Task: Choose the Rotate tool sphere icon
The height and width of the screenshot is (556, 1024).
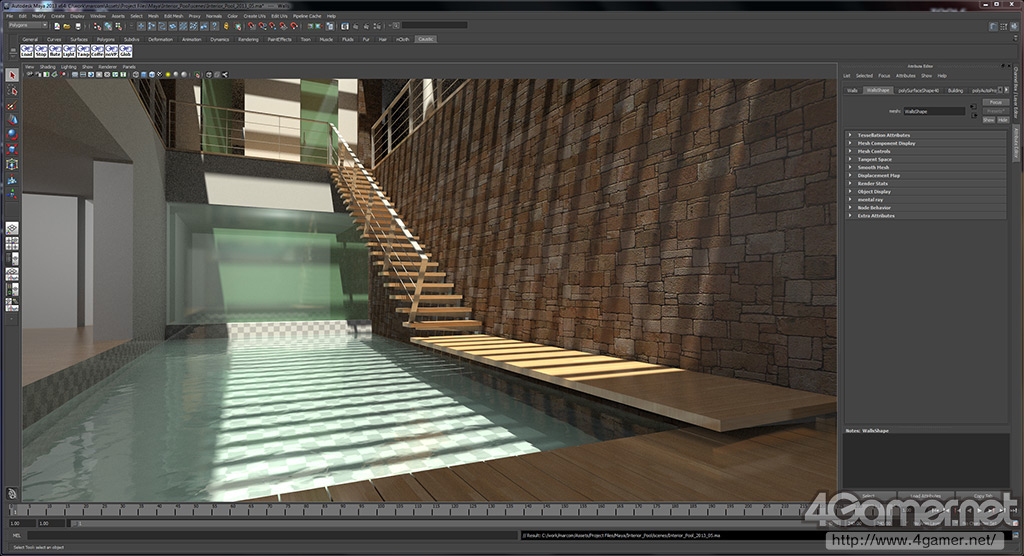Action: point(12,134)
